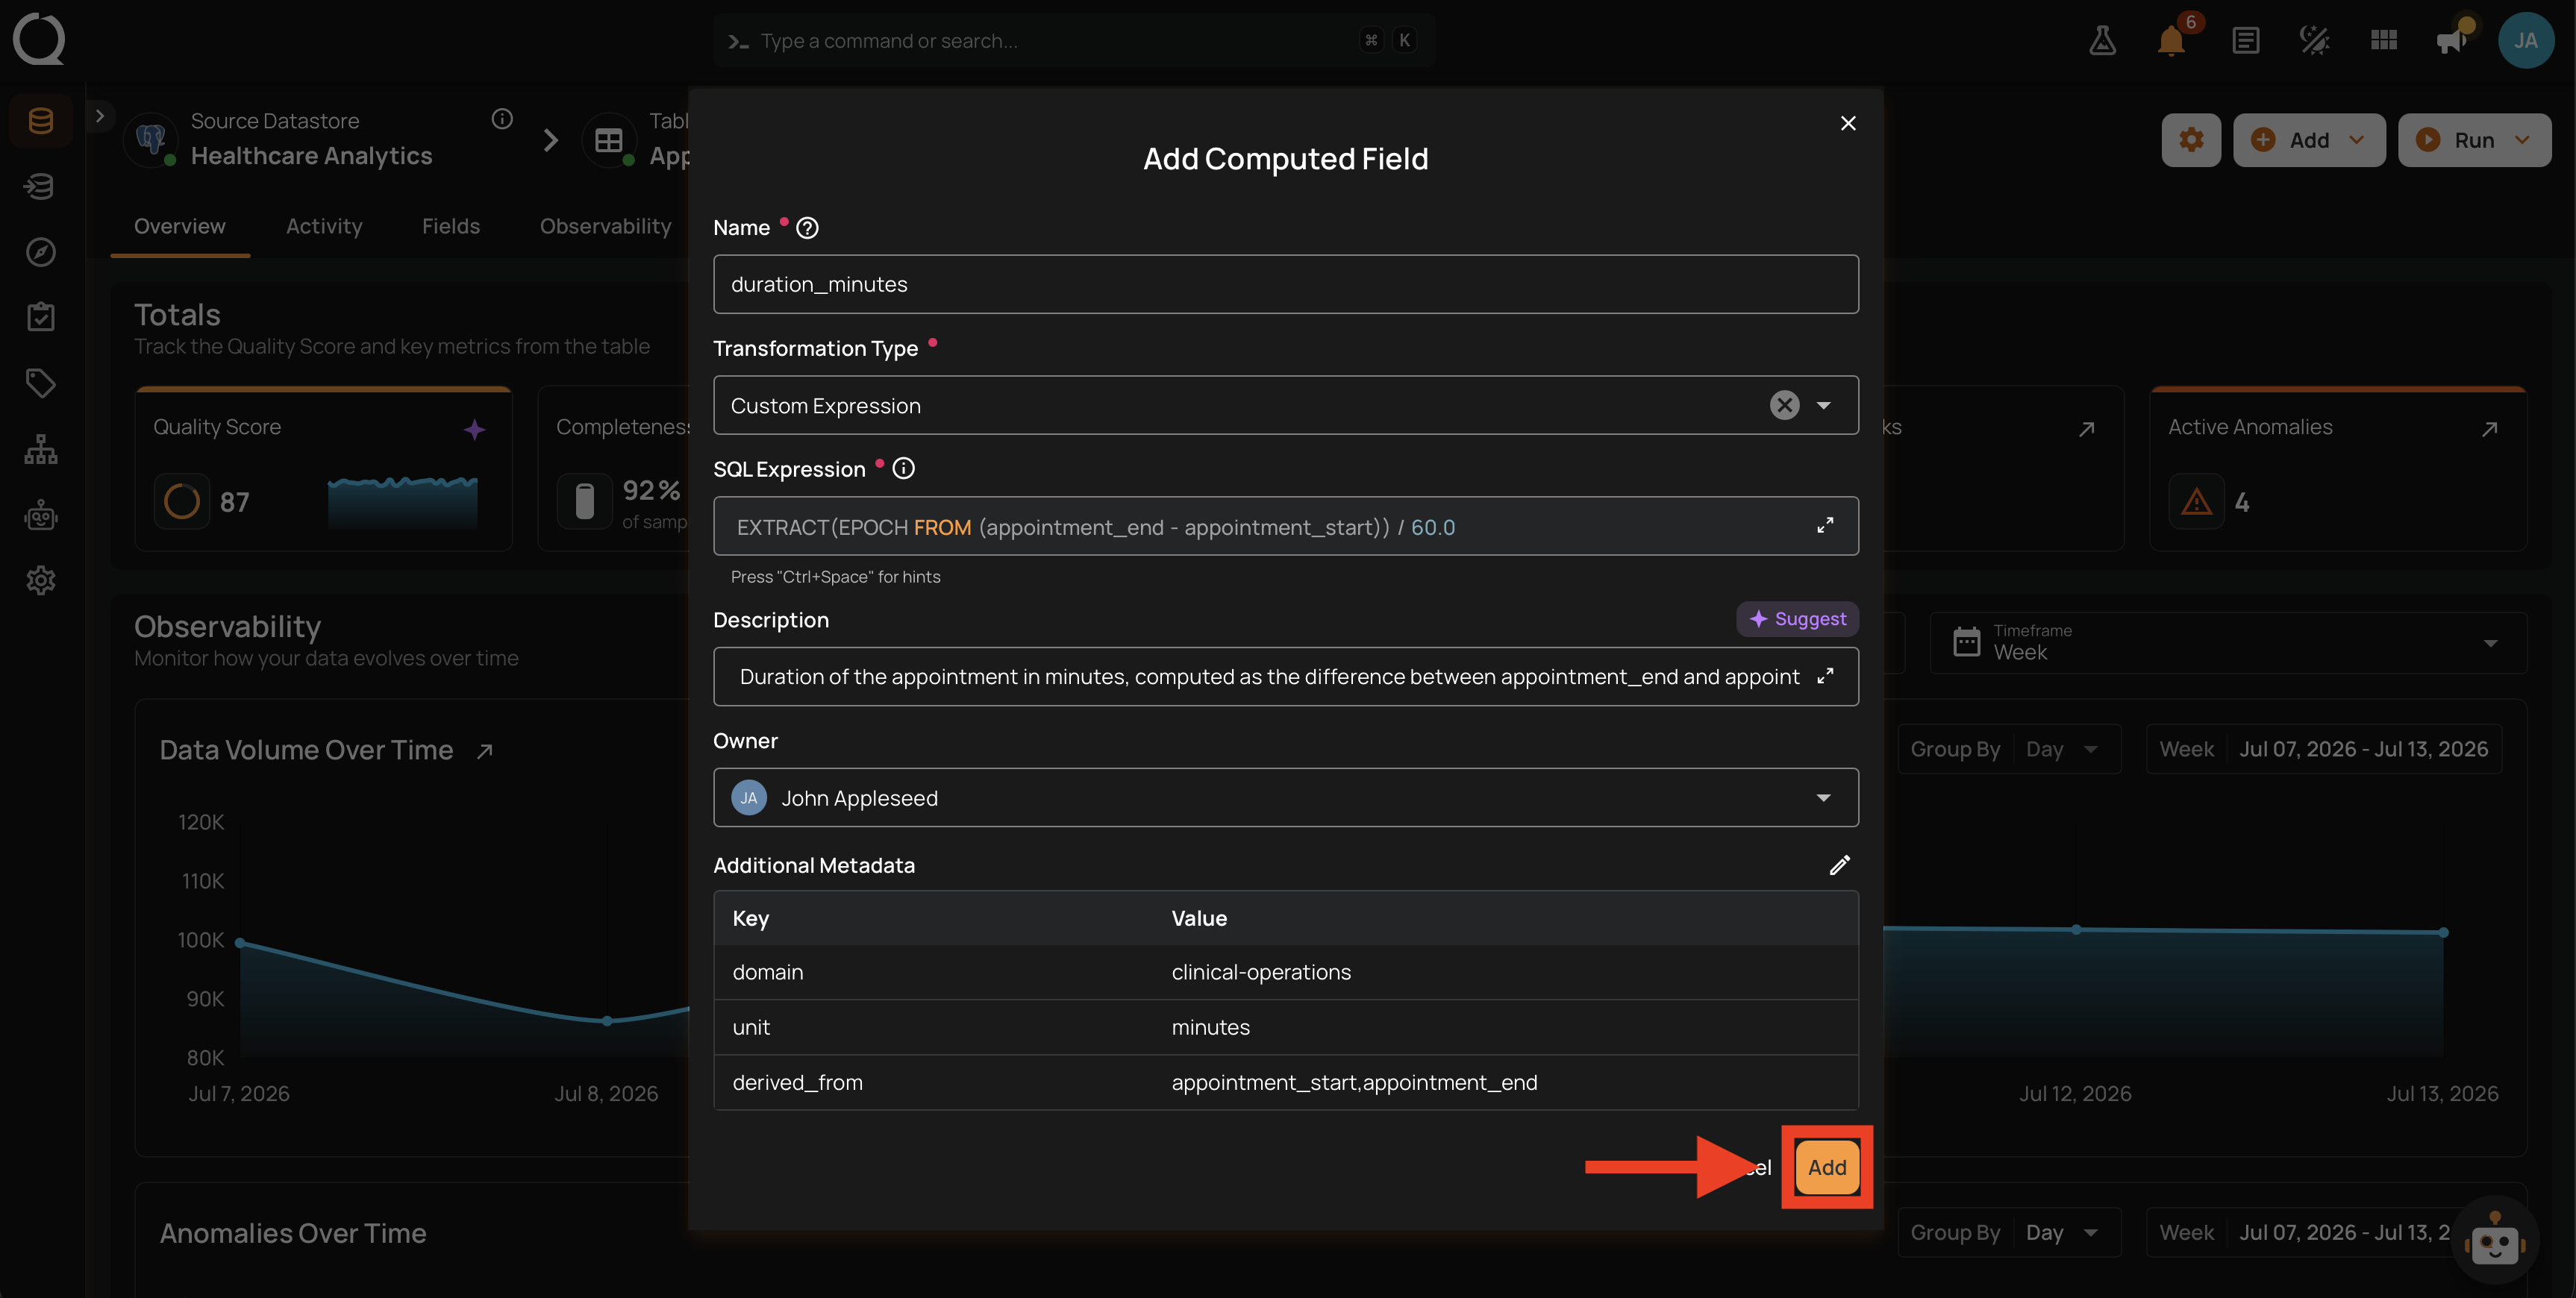Viewport: 2576px width, 1298px height.
Task: Switch to the Fields tab
Action: pyautogui.click(x=451, y=226)
